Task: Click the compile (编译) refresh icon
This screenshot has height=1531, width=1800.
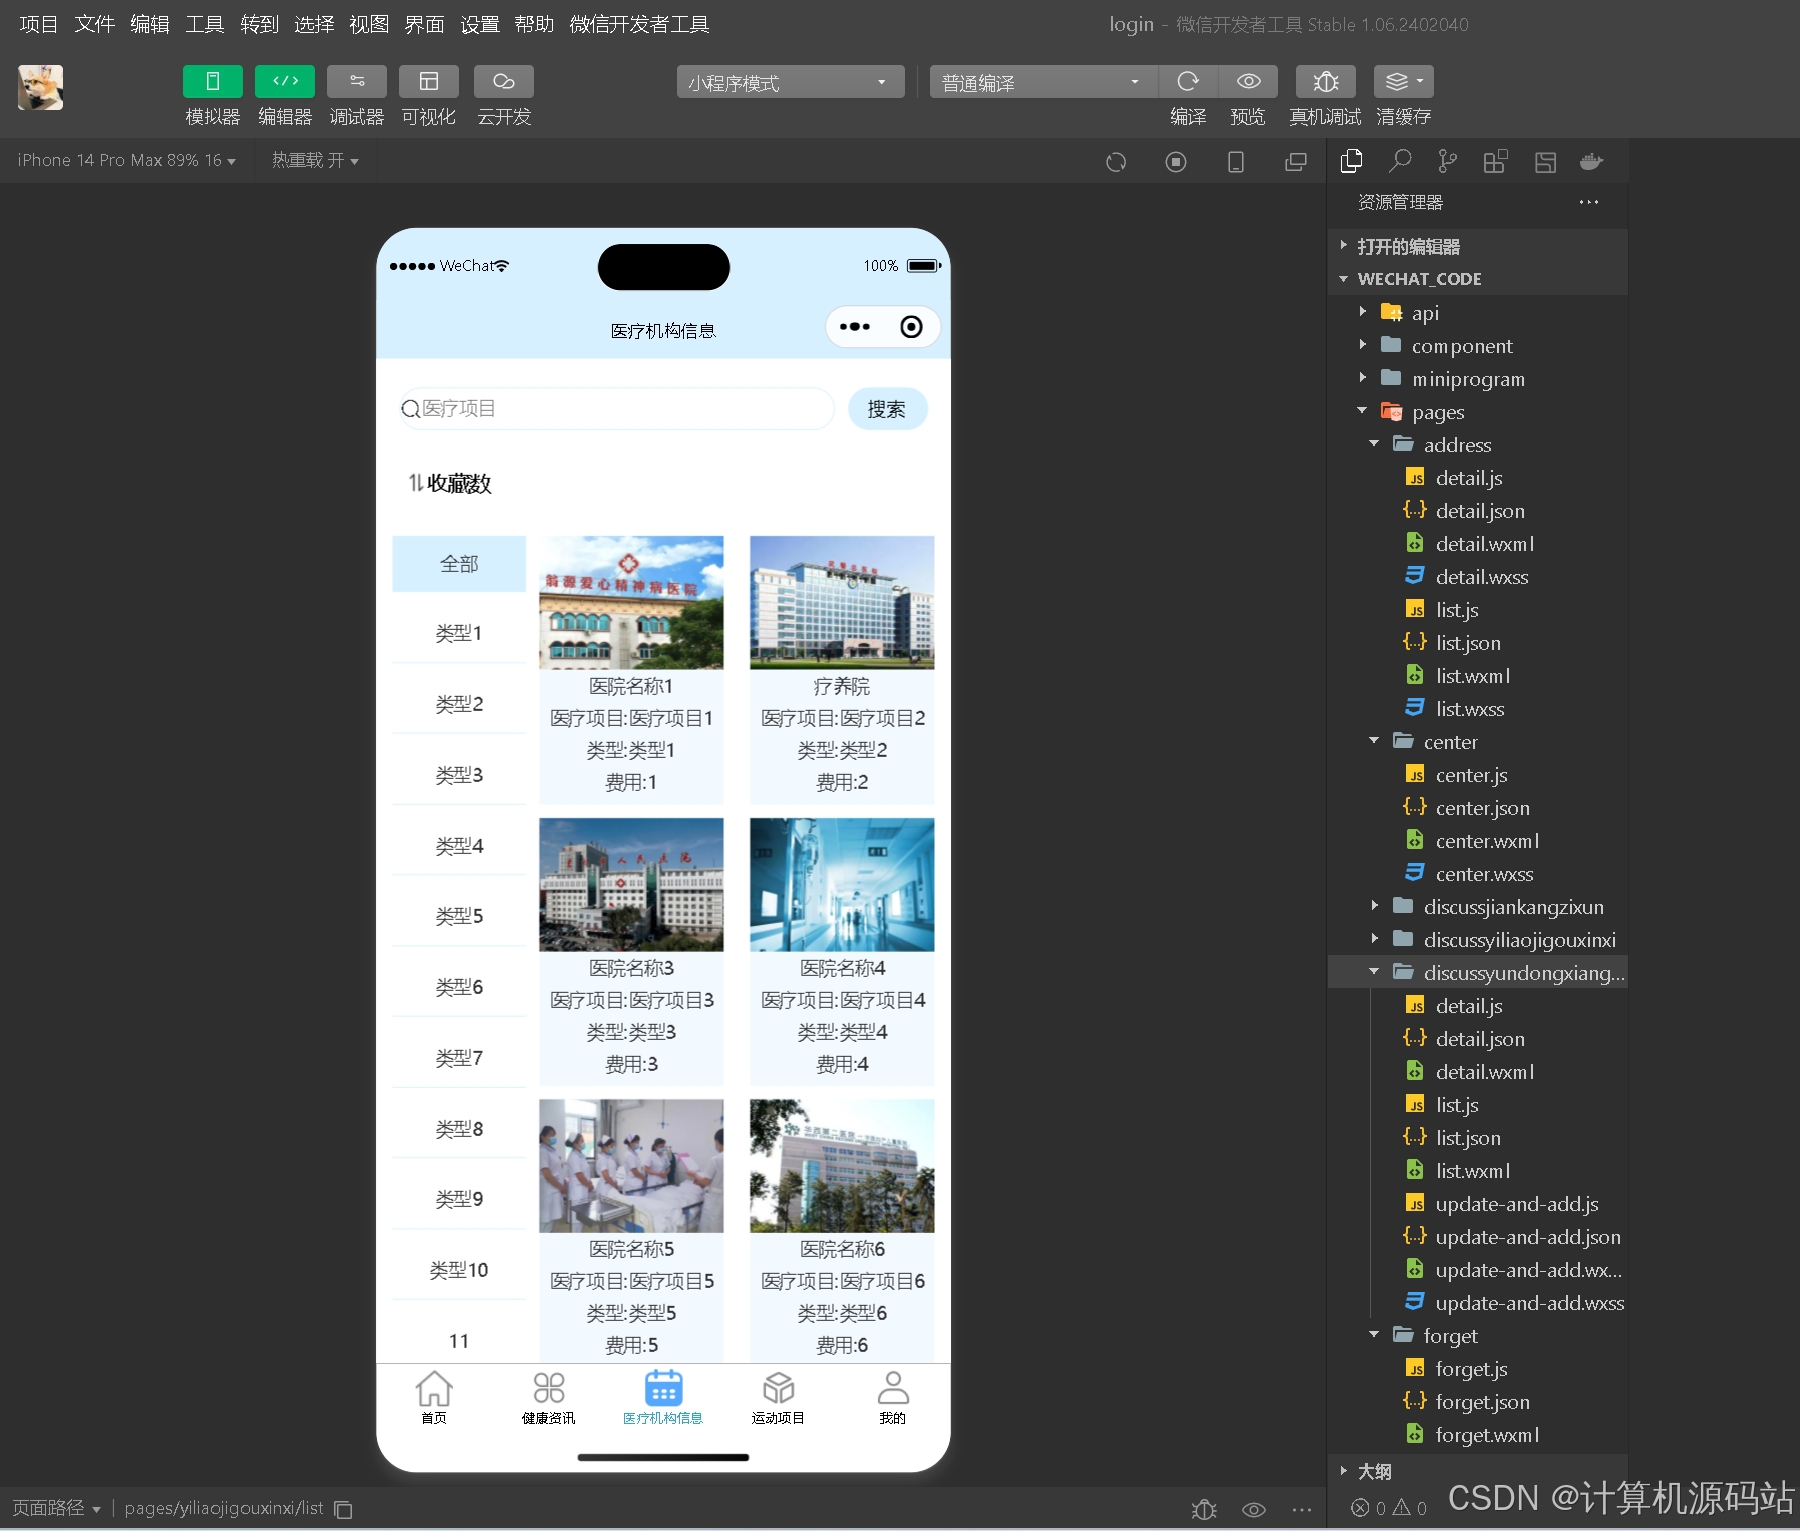Action: [1188, 81]
